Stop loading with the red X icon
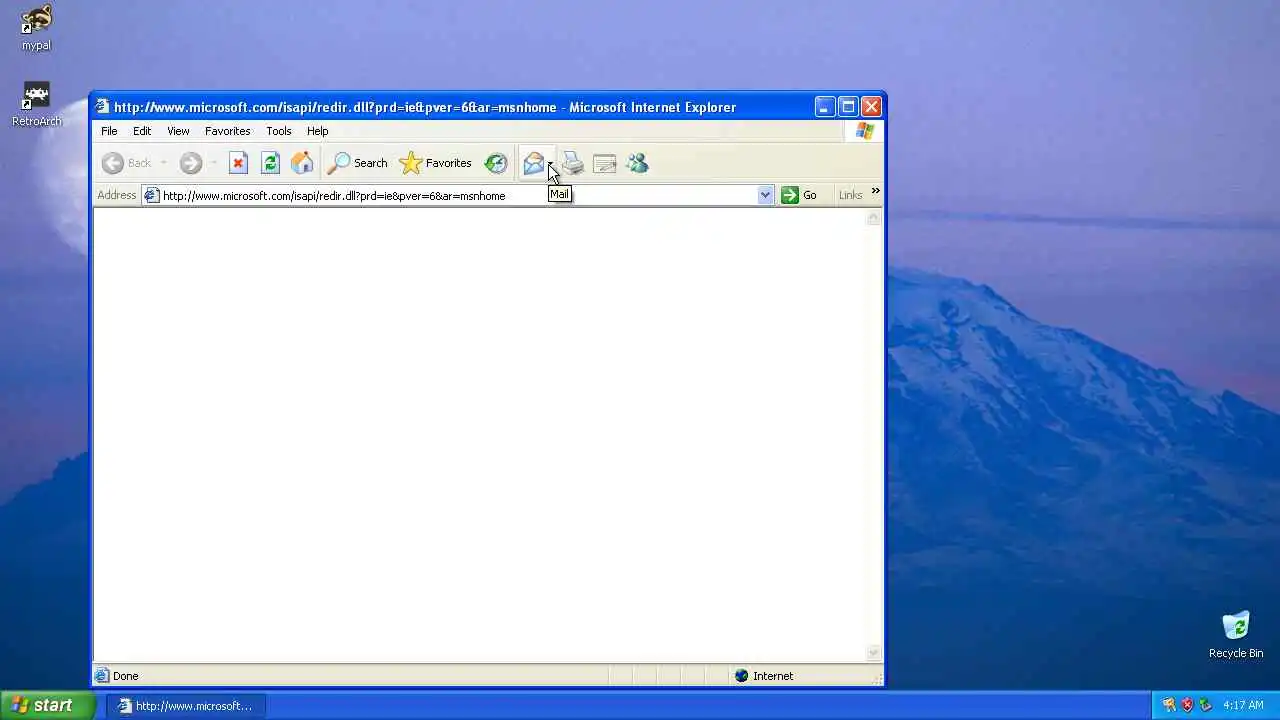This screenshot has width=1280, height=720. pyautogui.click(x=238, y=163)
